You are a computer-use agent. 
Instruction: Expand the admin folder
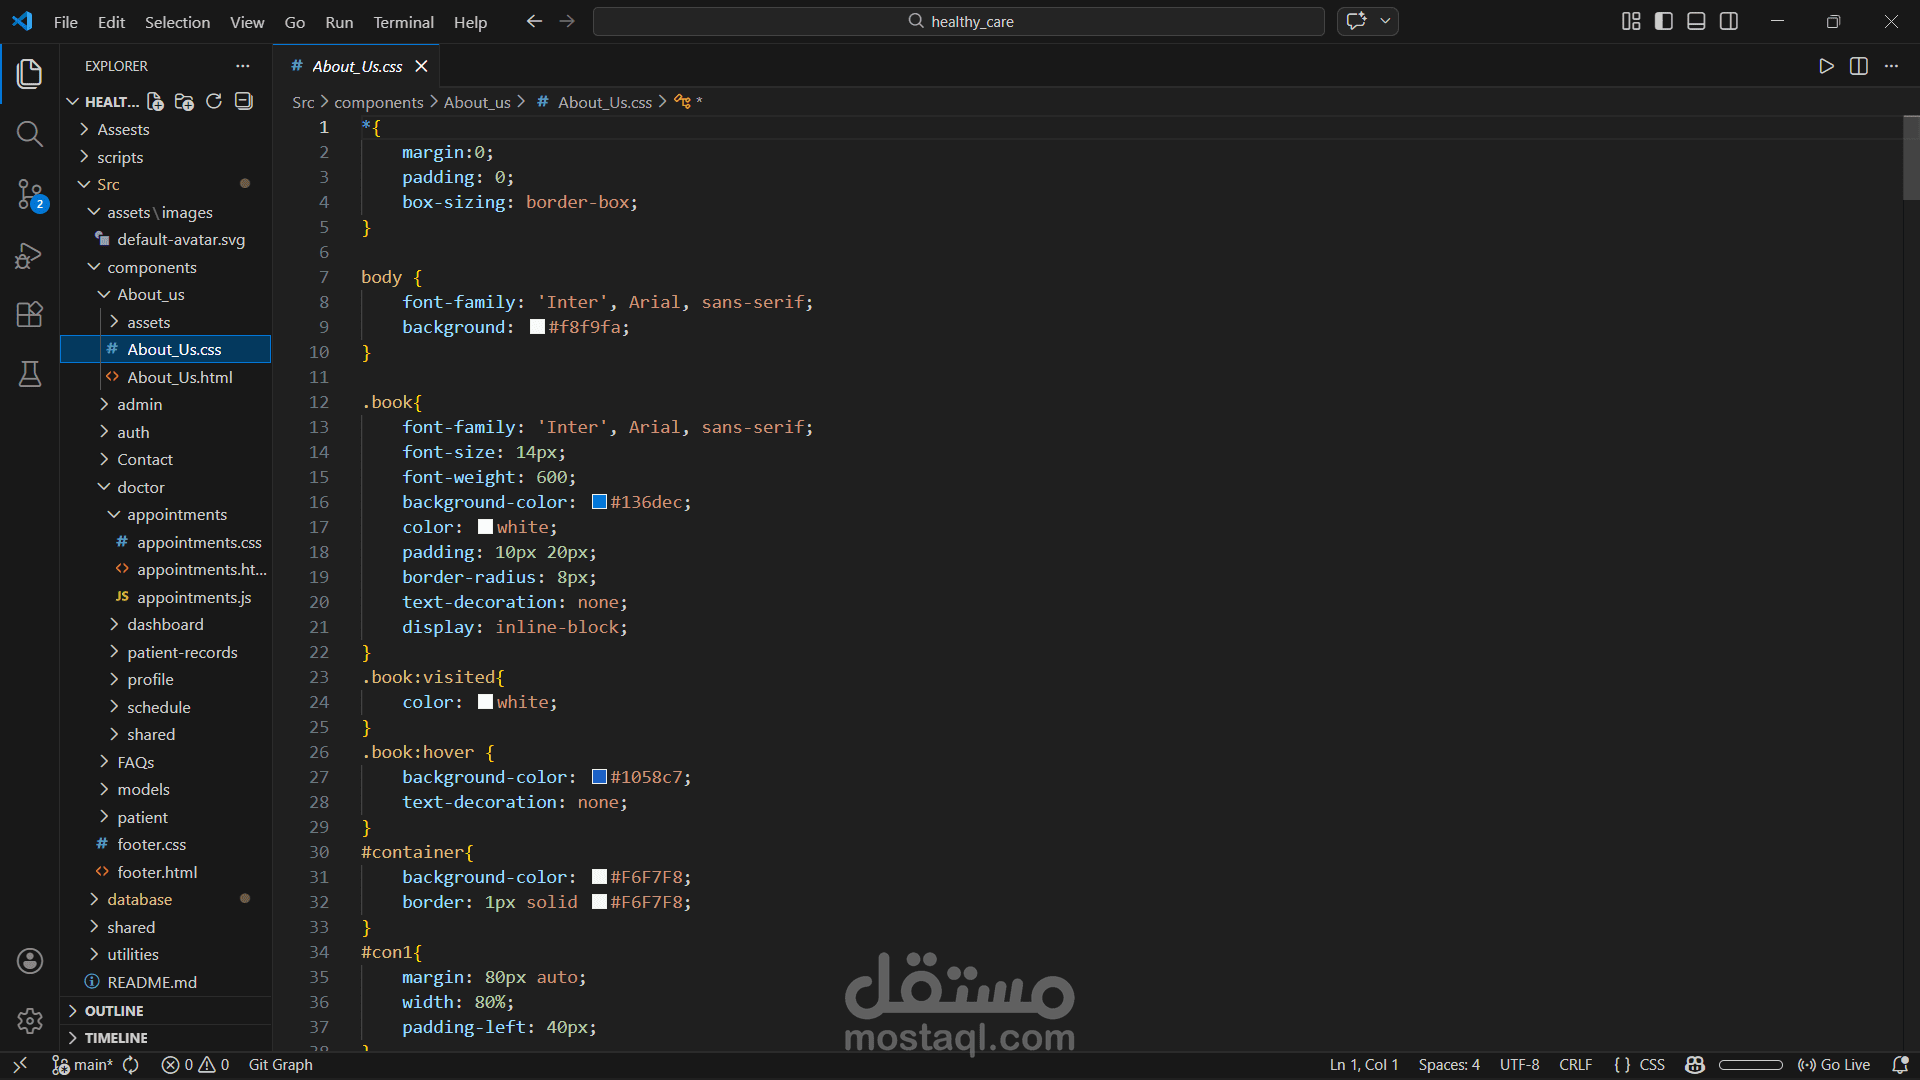pos(139,404)
